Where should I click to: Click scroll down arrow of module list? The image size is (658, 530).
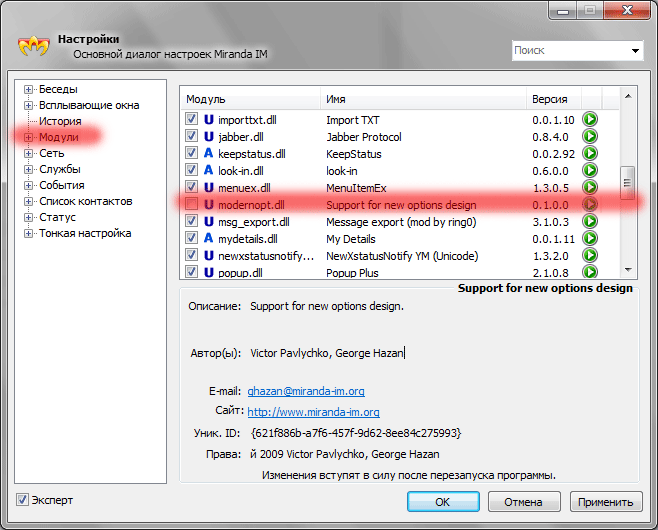(x=628, y=270)
